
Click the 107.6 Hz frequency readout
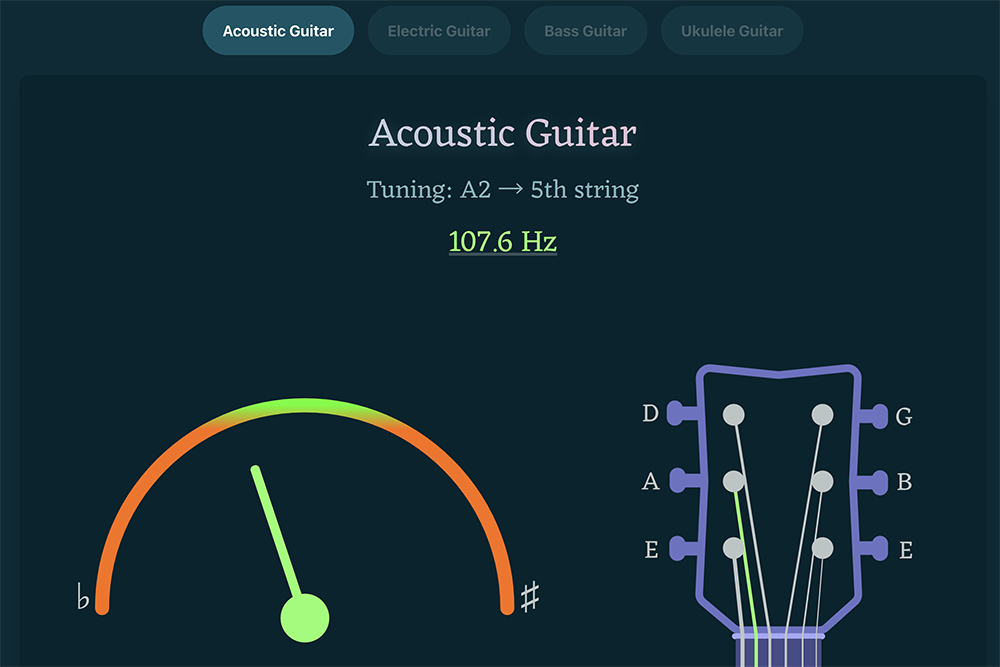[x=503, y=242]
